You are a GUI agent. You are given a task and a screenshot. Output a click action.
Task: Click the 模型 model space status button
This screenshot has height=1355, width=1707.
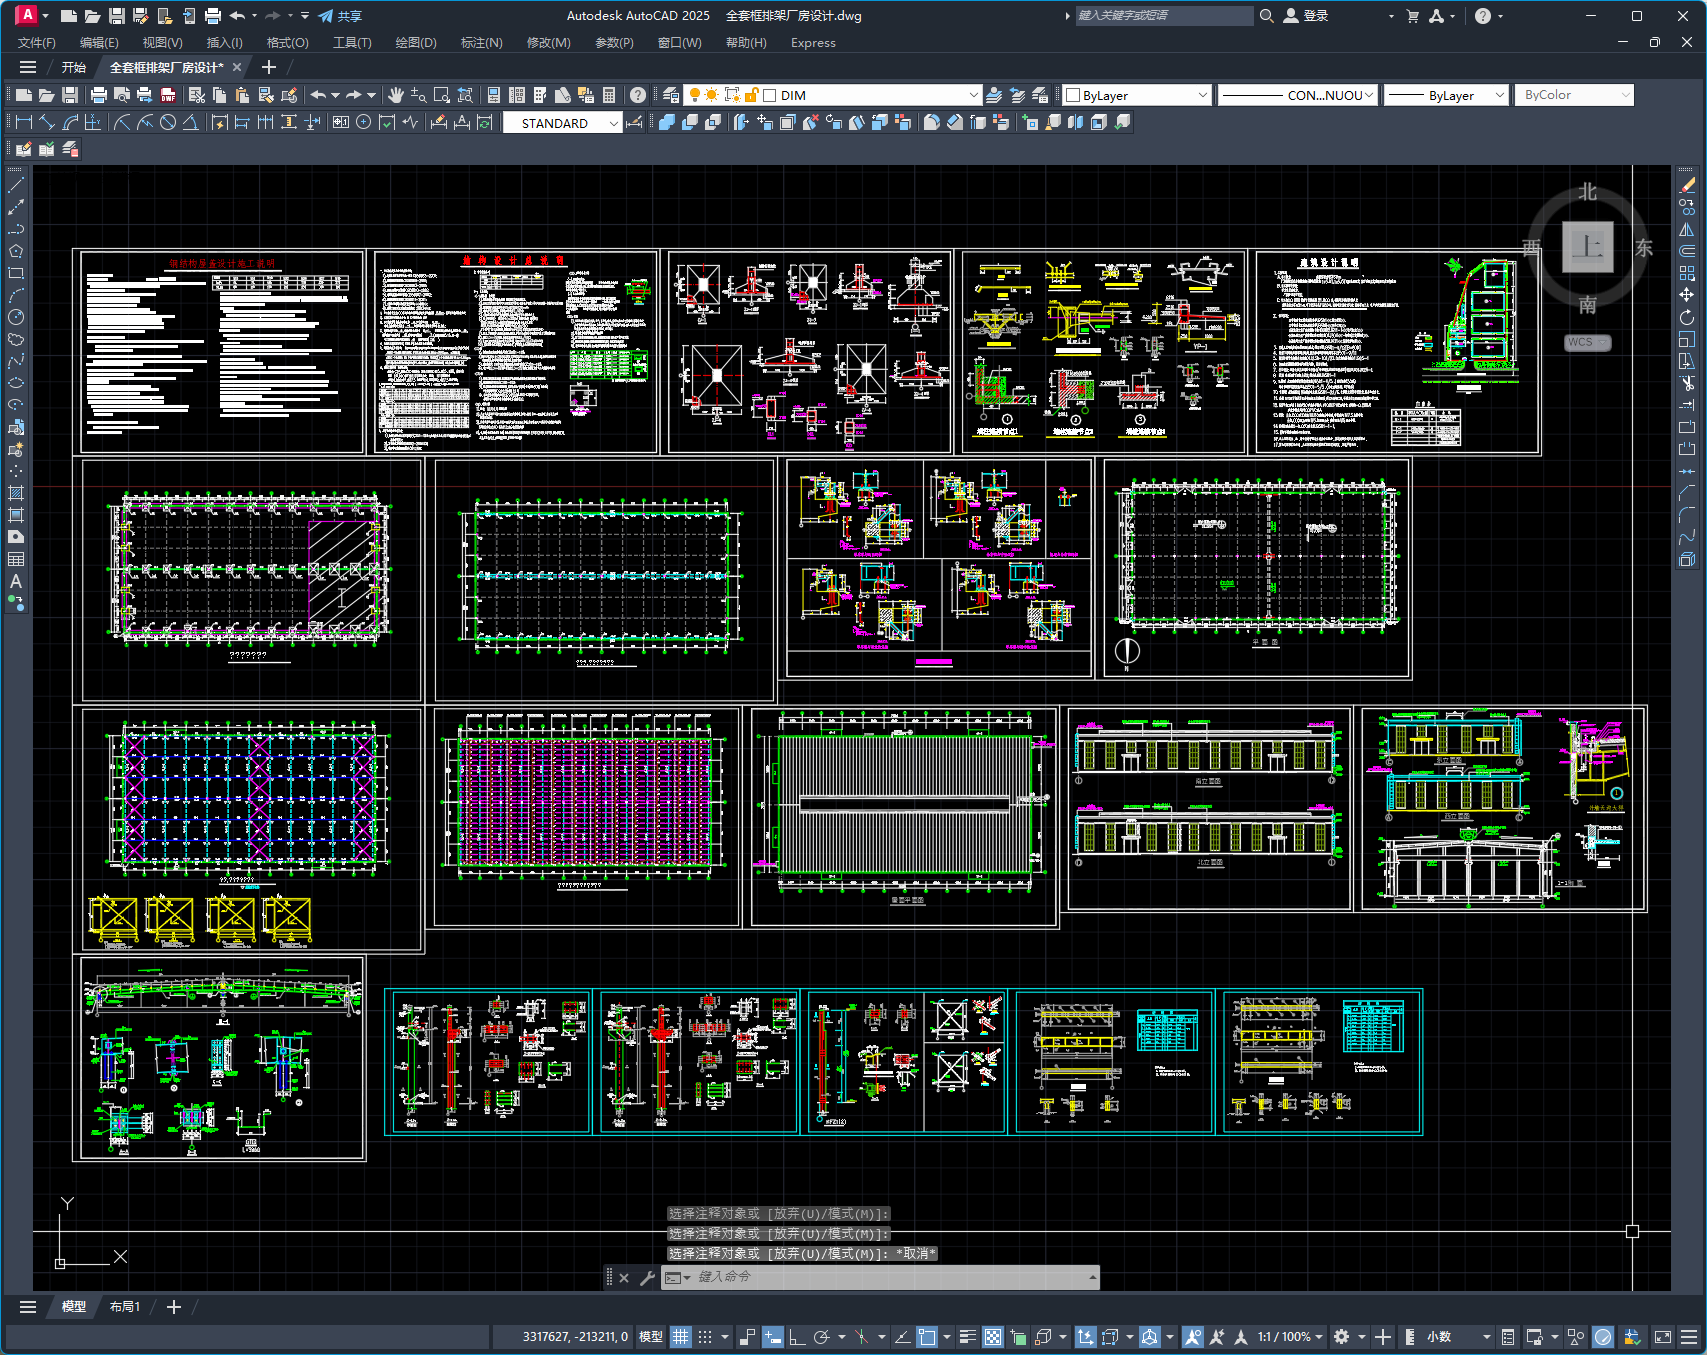pyautogui.click(x=651, y=1337)
